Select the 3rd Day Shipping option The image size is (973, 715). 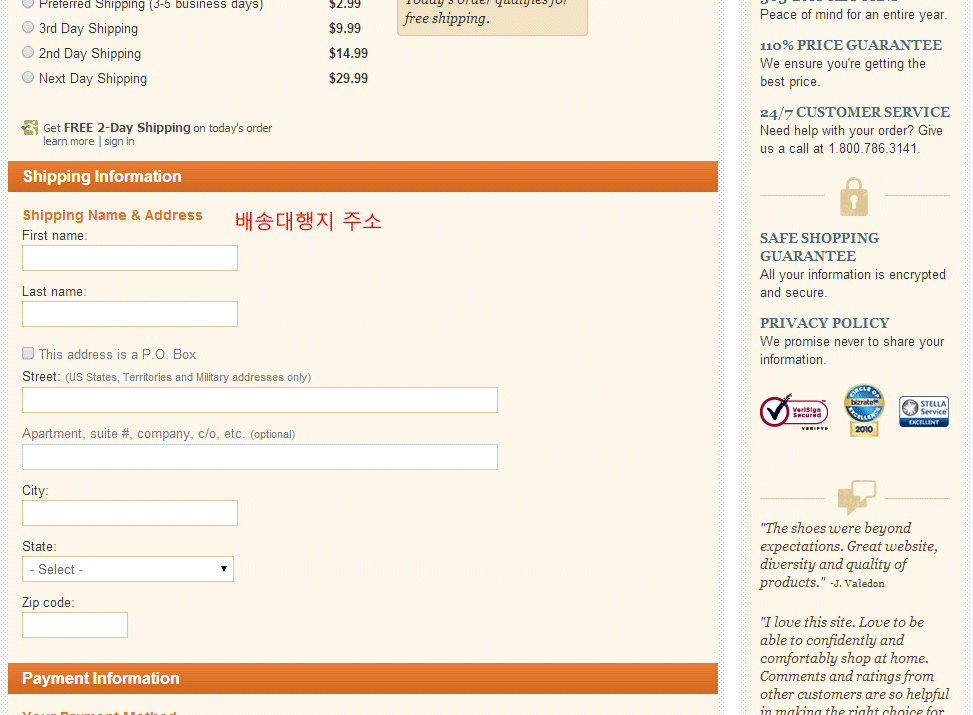click(x=28, y=28)
